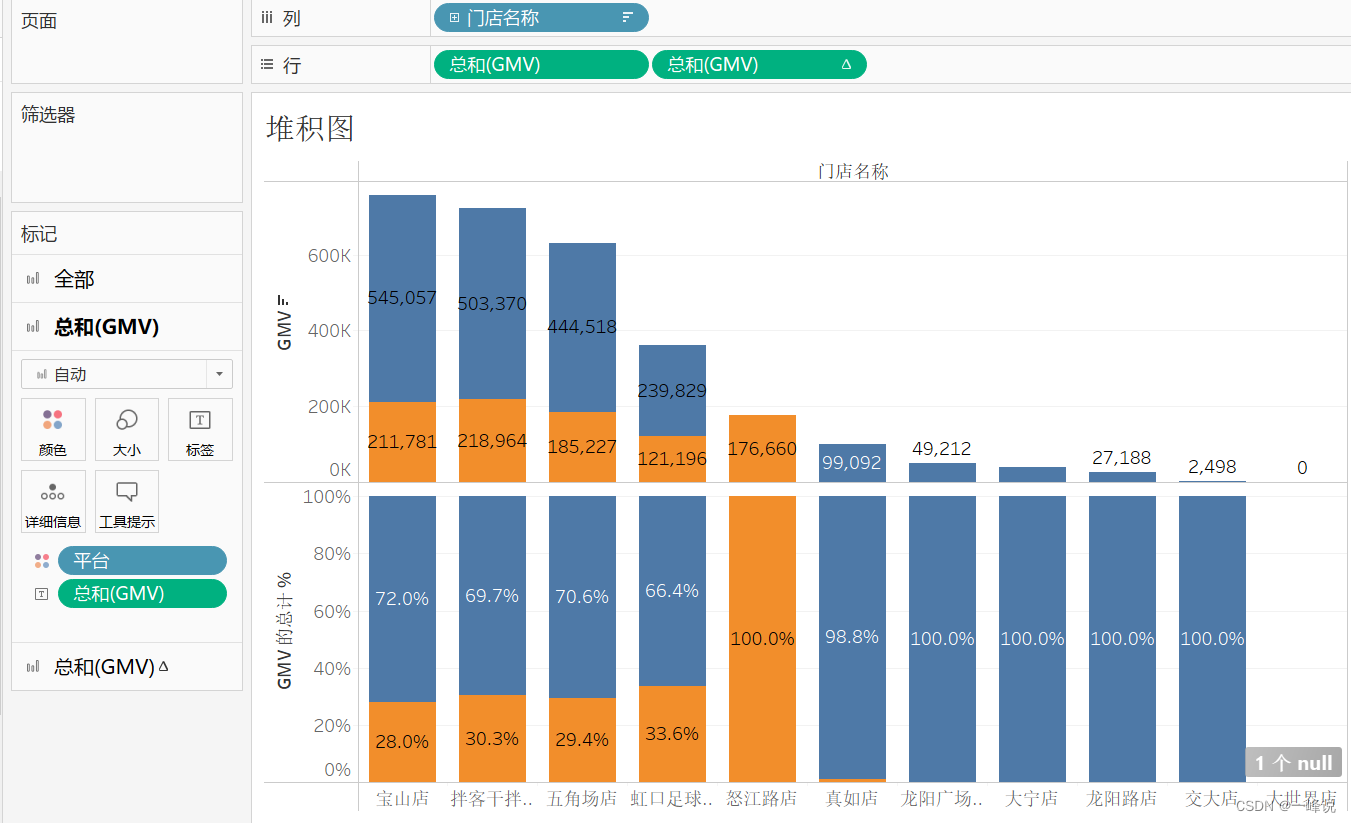Expand the 总和(GMV) Δ marks section
Screen dimensions: 1351x823
(127, 666)
